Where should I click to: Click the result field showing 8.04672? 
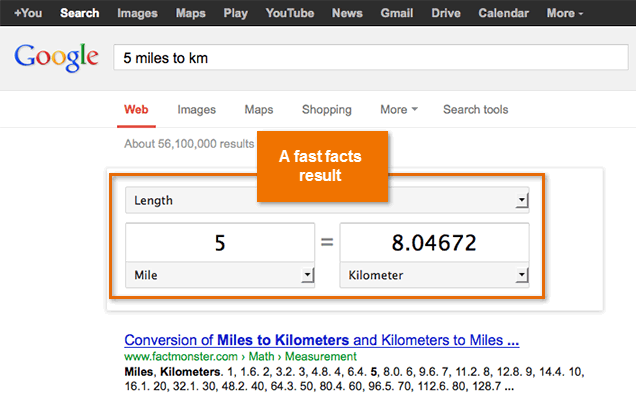point(434,242)
